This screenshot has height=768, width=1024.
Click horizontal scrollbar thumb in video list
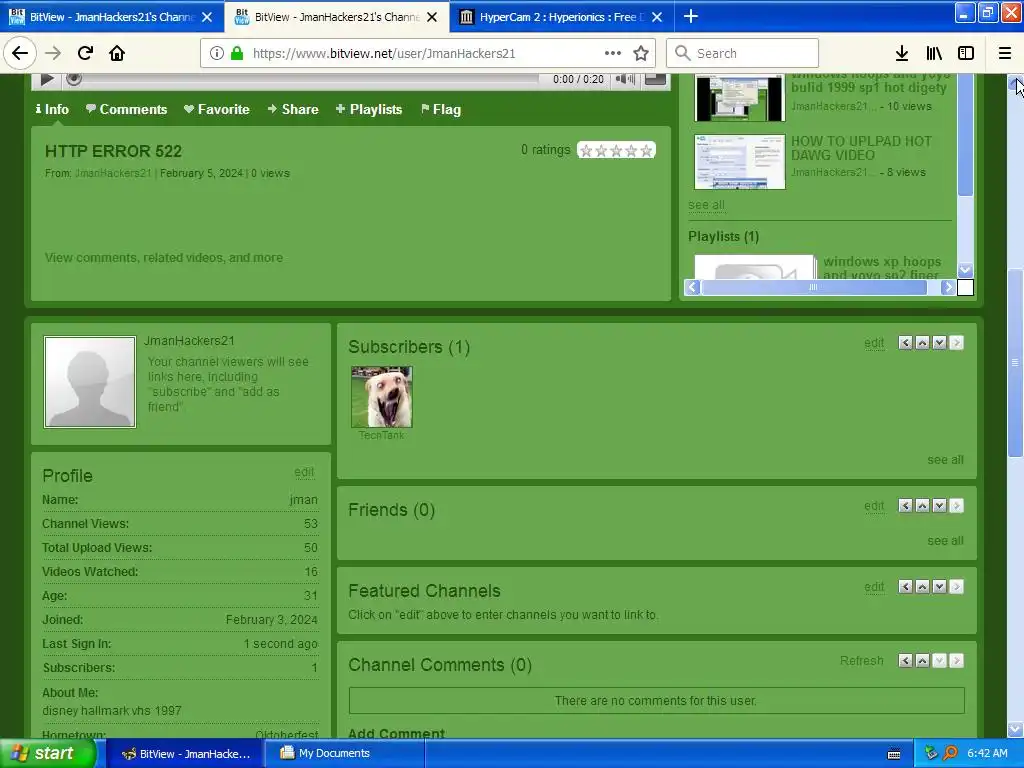coord(814,287)
